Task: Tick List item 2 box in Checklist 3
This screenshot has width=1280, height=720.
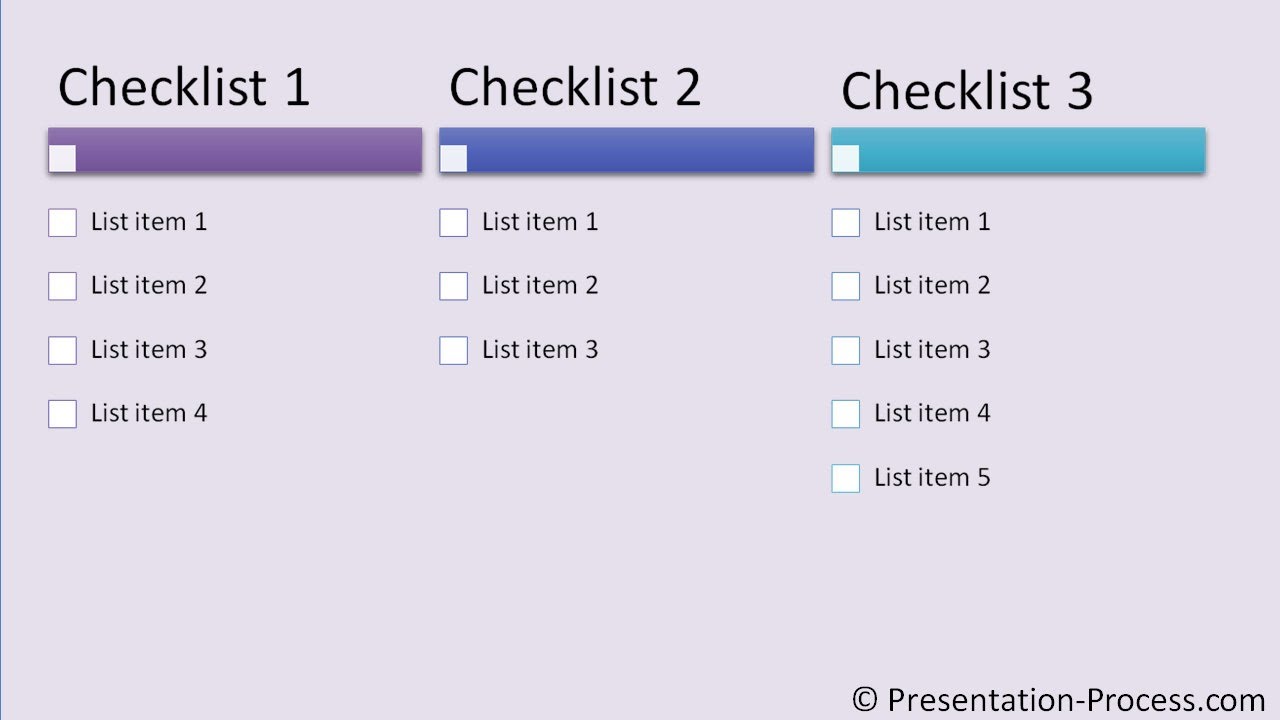Action: pos(845,287)
